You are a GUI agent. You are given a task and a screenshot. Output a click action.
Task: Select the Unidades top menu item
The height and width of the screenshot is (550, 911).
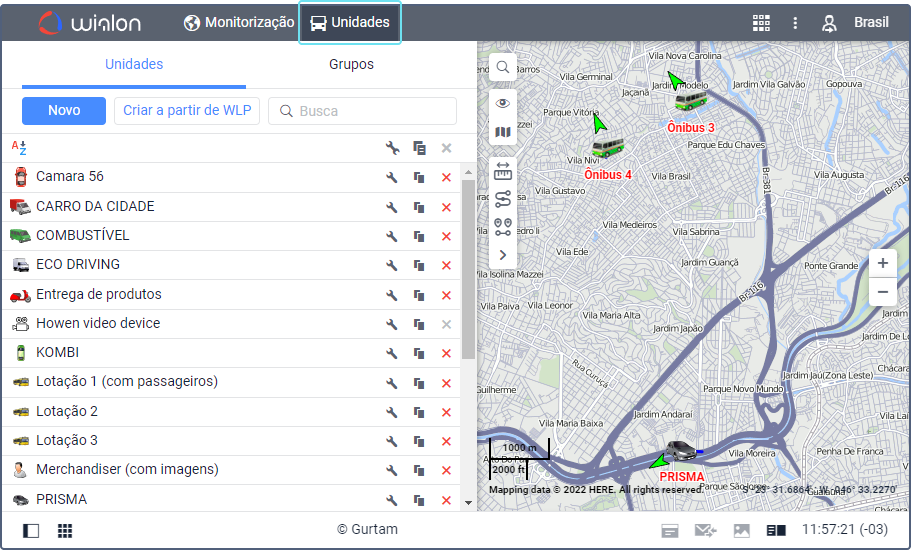(350, 23)
